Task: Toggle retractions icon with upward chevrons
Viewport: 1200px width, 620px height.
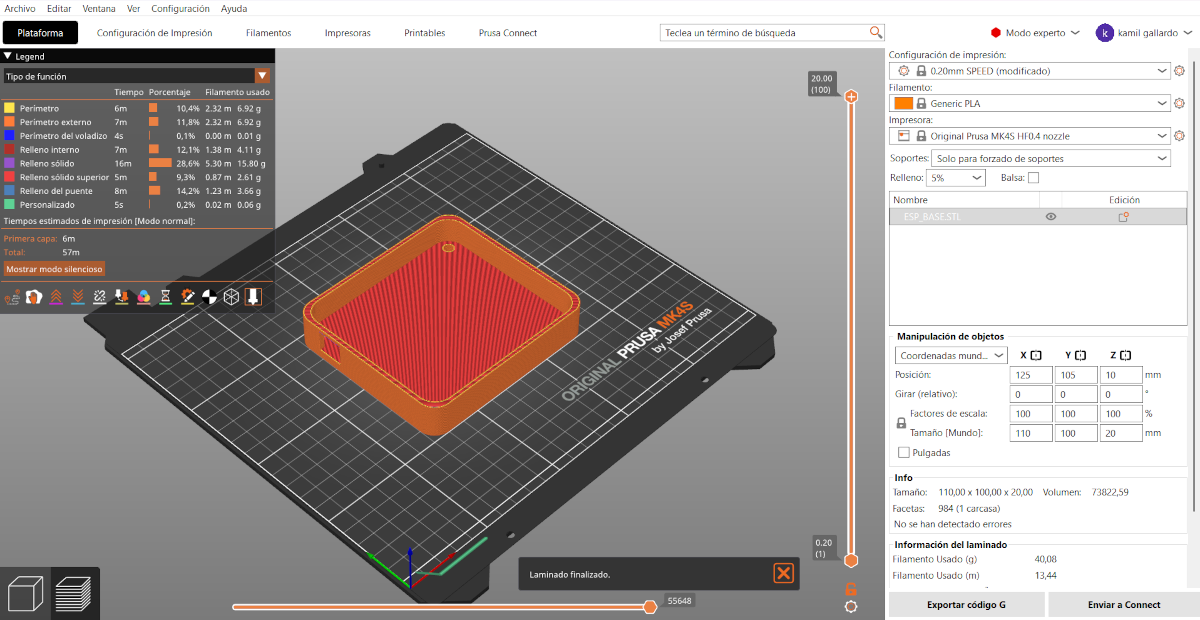Action: 56,296
